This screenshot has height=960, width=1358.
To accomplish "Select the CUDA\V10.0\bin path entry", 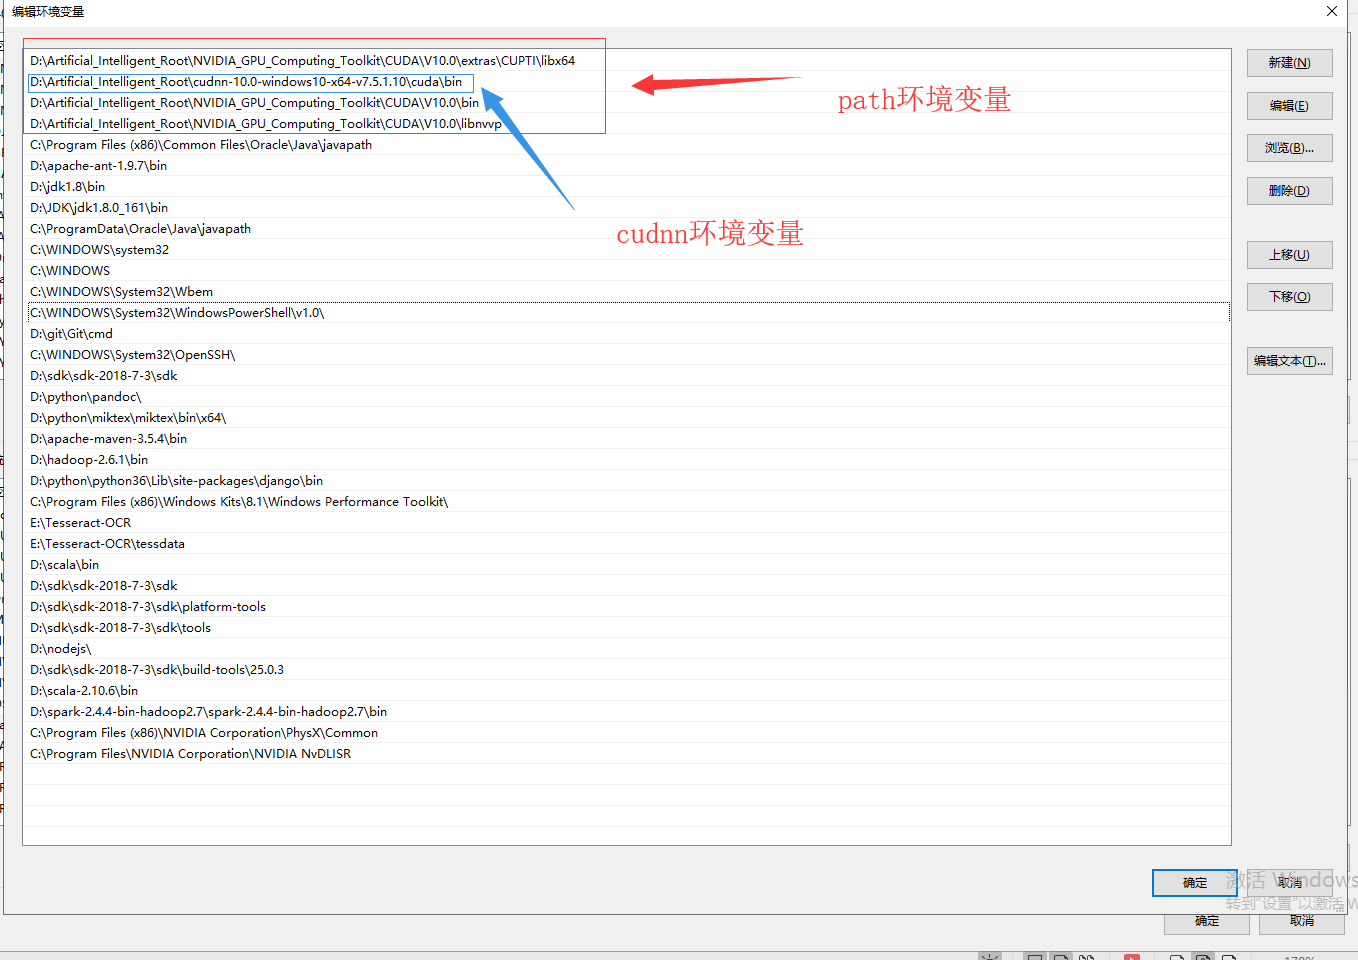I will [x=627, y=103].
